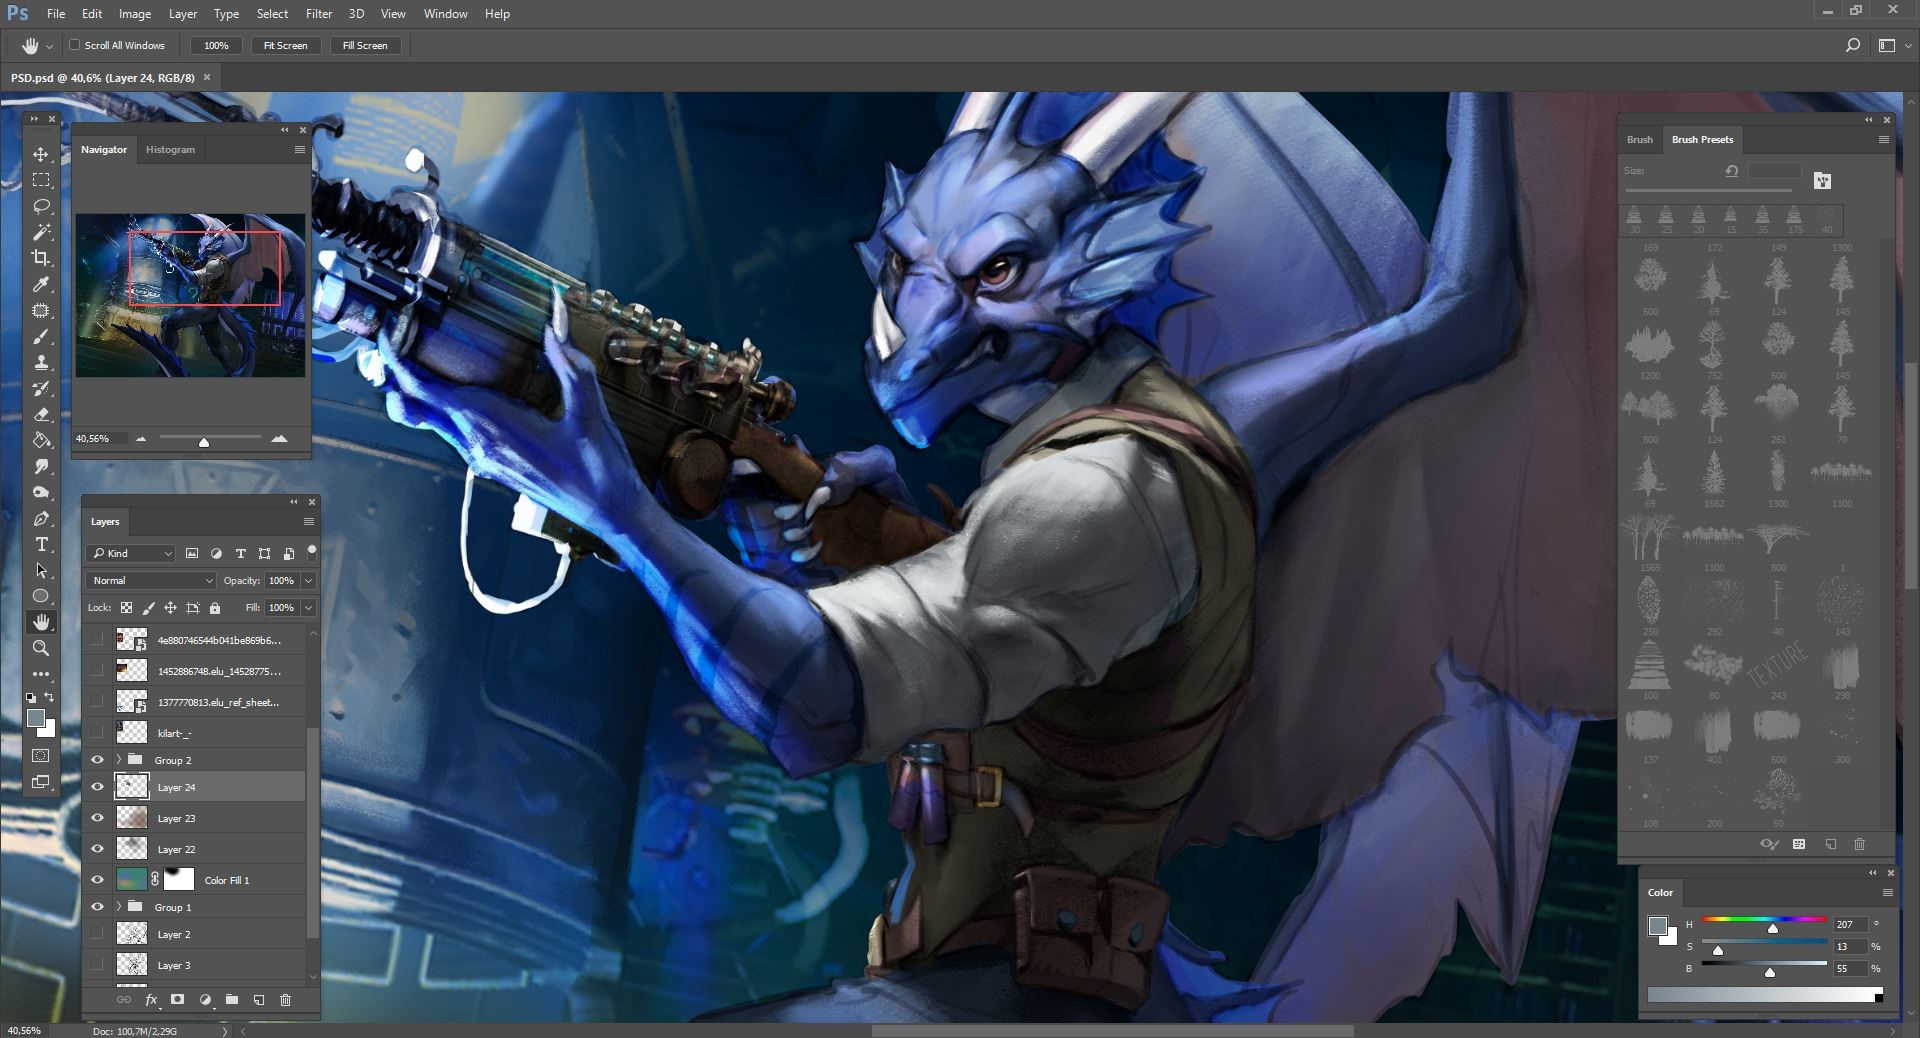Expand Group 2 in Layers panel
The height and width of the screenshot is (1038, 1920).
coord(119,760)
